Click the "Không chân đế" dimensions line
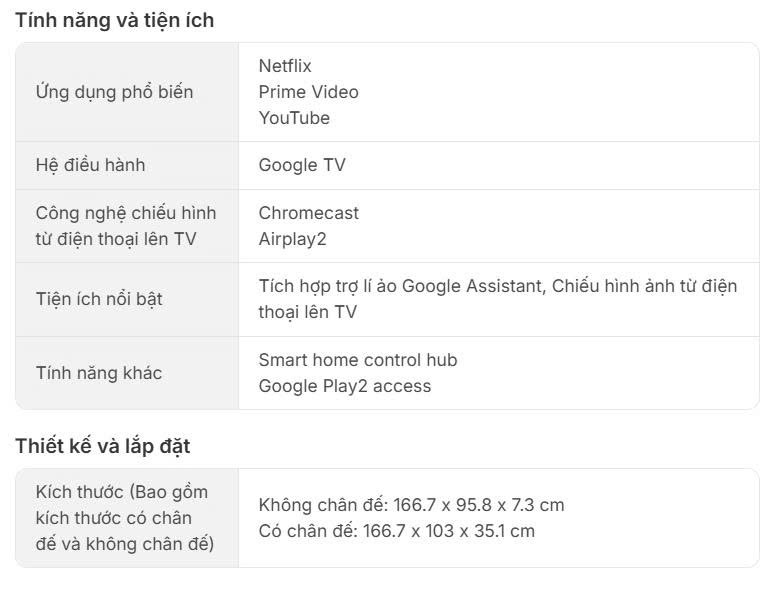Image resolution: width=780 pixels, height=593 pixels. pyautogui.click(x=411, y=505)
